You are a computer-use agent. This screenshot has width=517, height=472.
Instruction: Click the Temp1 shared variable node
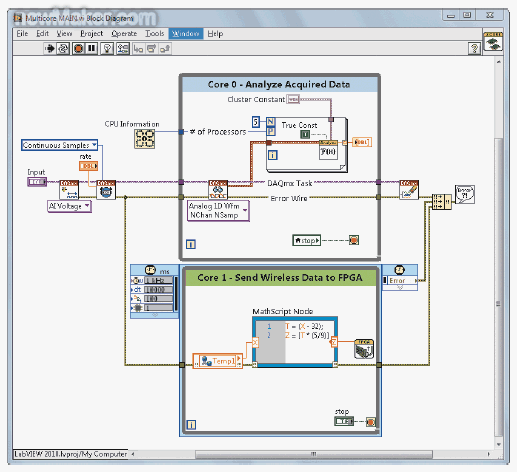pyautogui.click(x=217, y=361)
